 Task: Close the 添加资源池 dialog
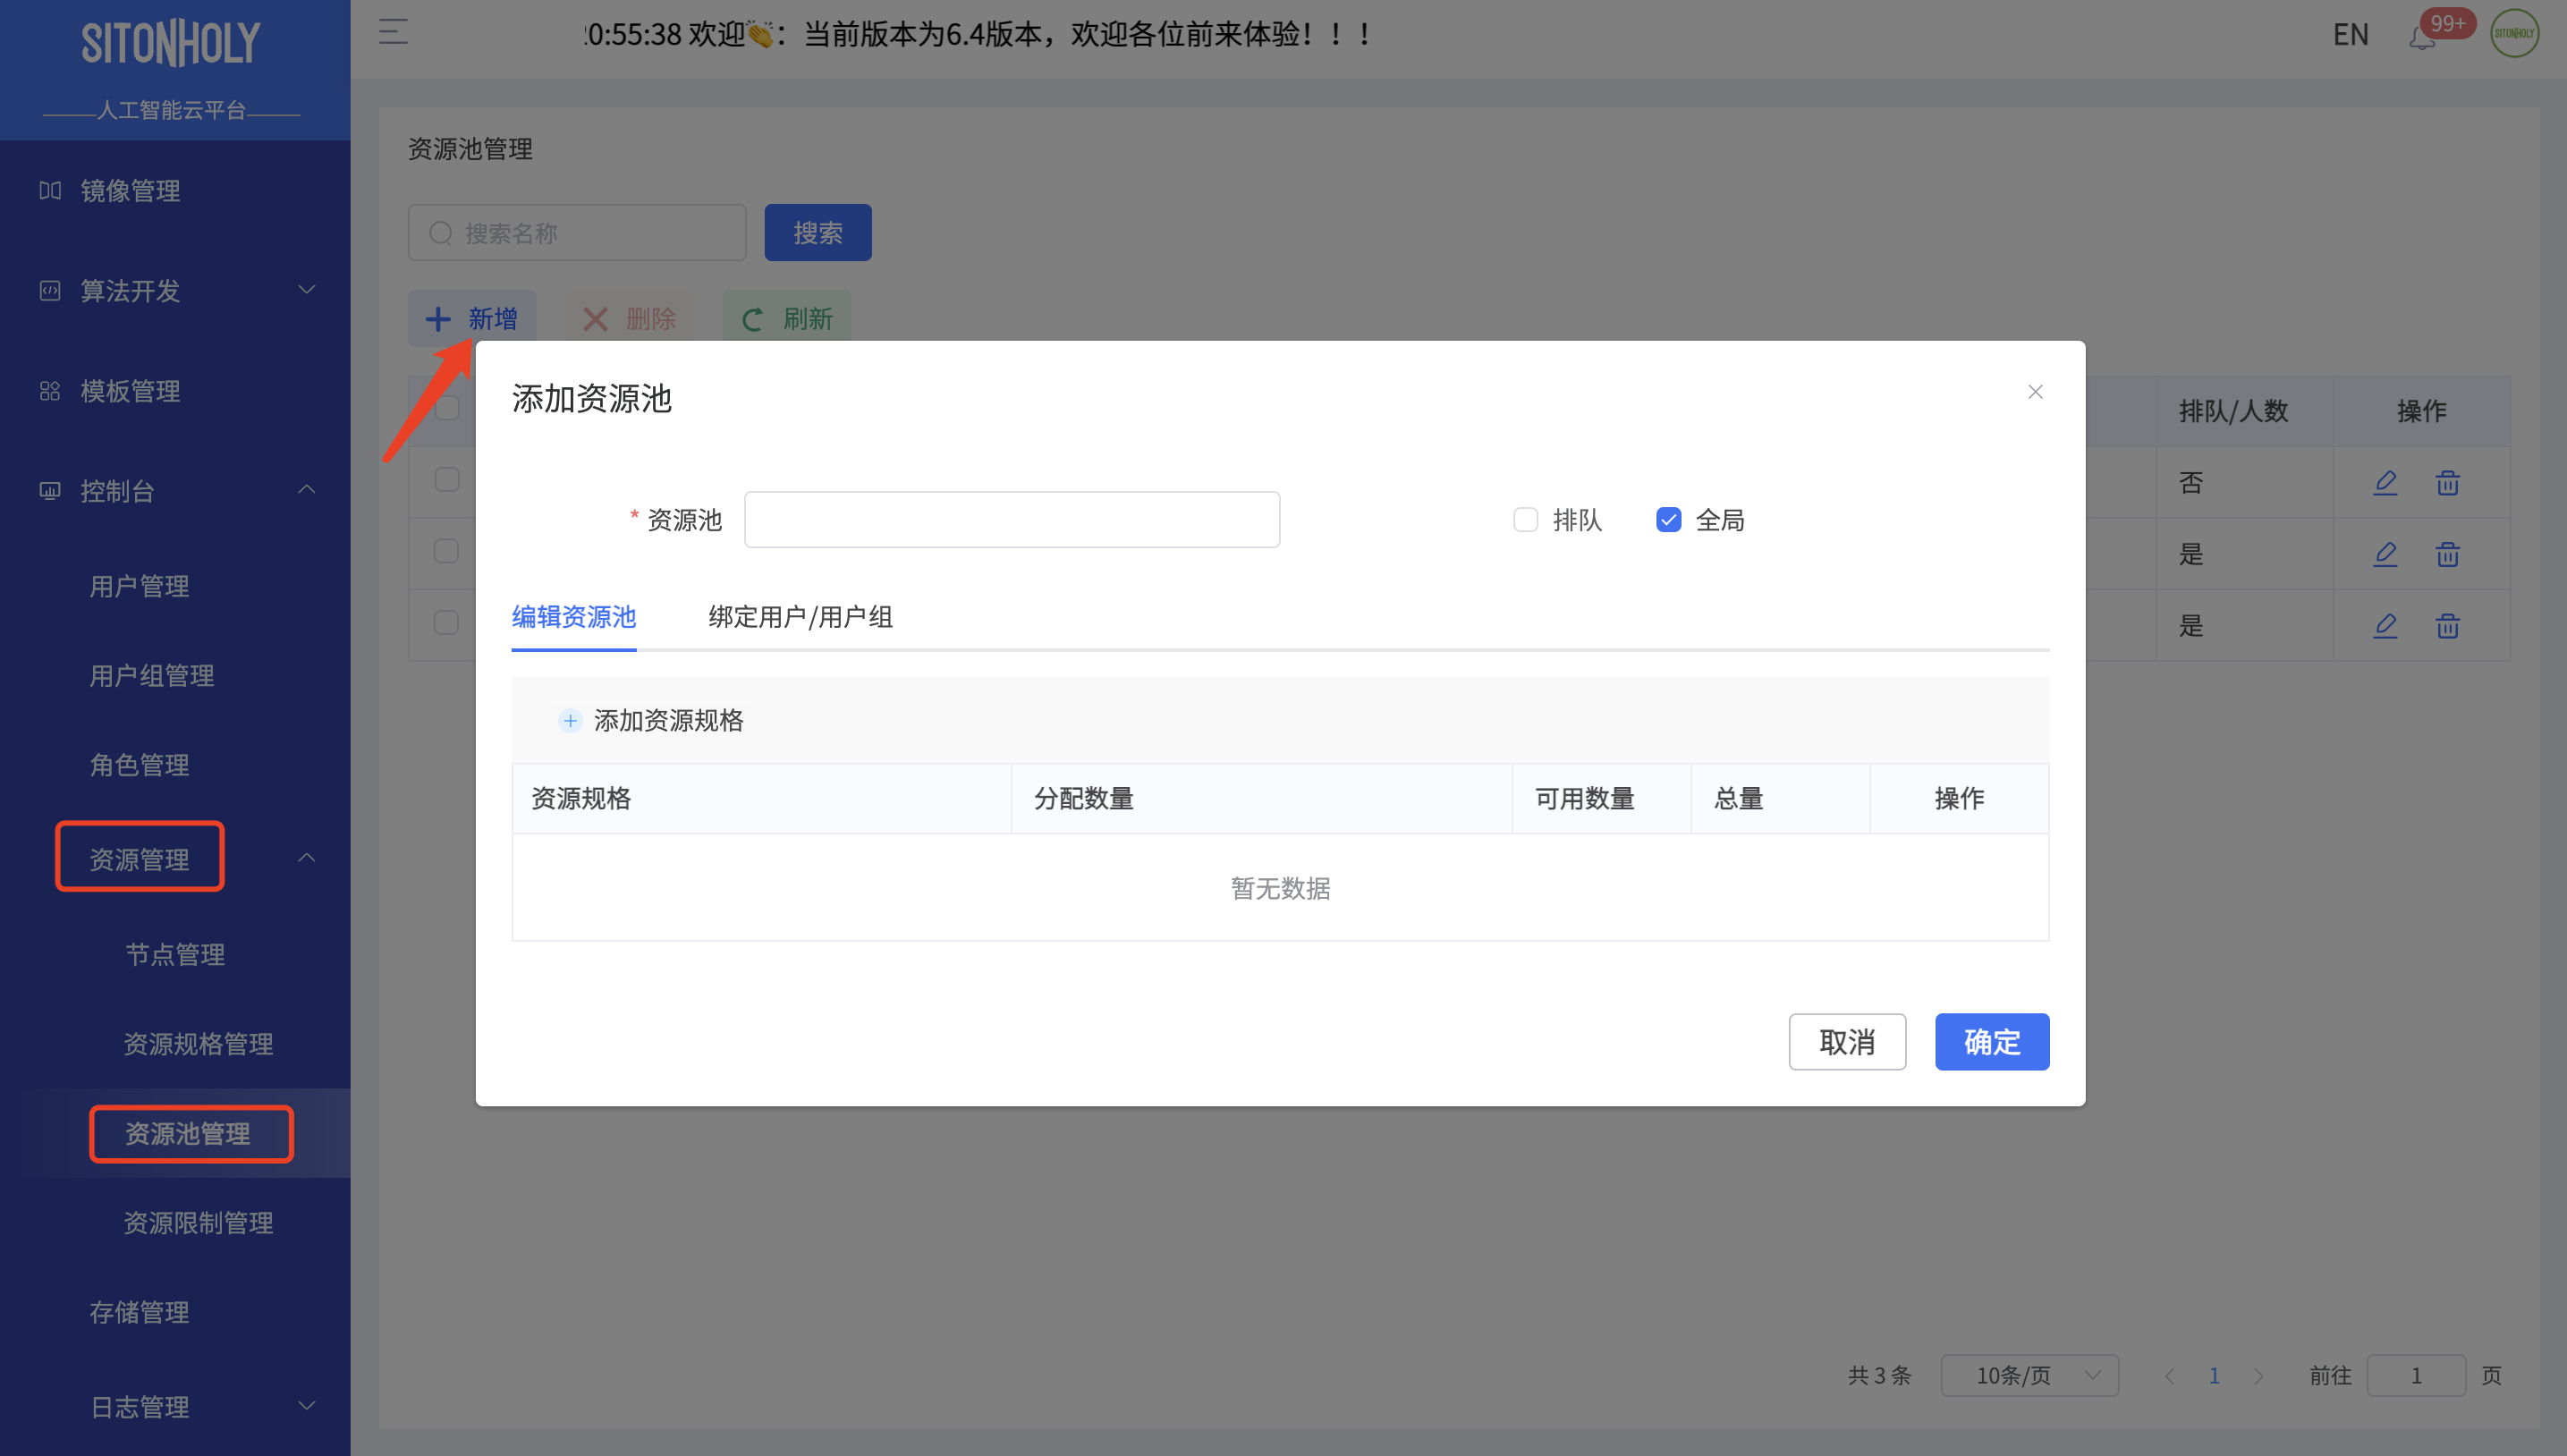pyautogui.click(x=2035, y=392)
